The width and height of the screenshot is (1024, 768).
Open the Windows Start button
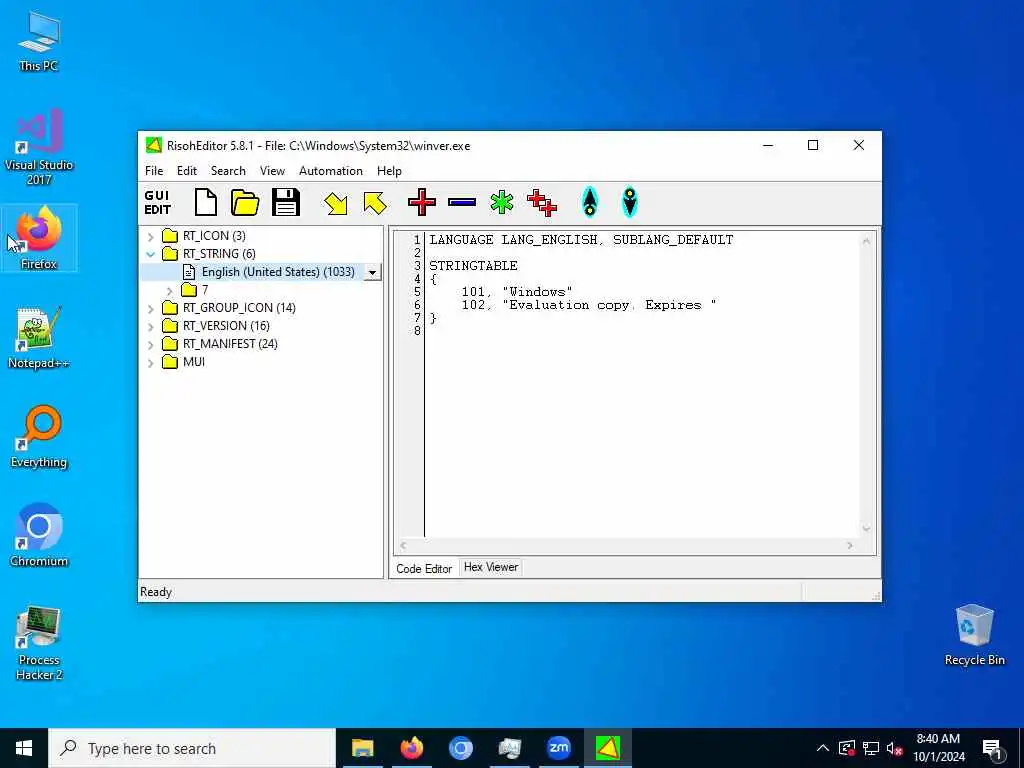[x=24, y=748]
